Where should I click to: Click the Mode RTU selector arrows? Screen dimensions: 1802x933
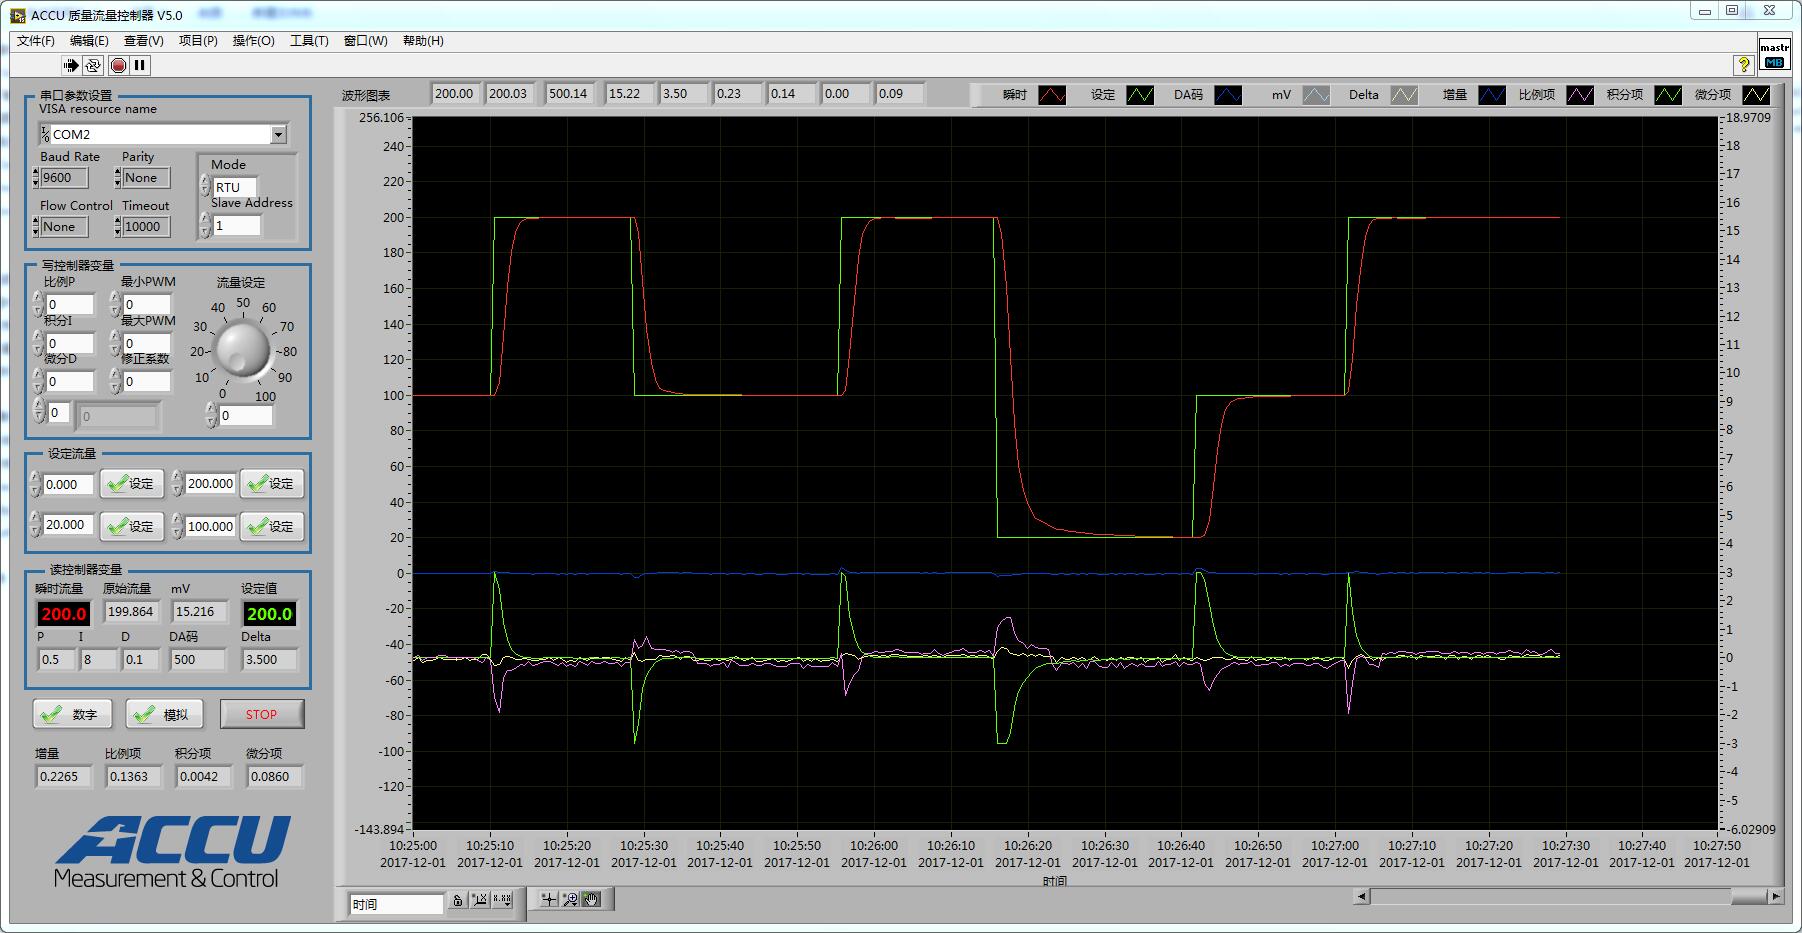pyautogui.click(x=206, y=187)
